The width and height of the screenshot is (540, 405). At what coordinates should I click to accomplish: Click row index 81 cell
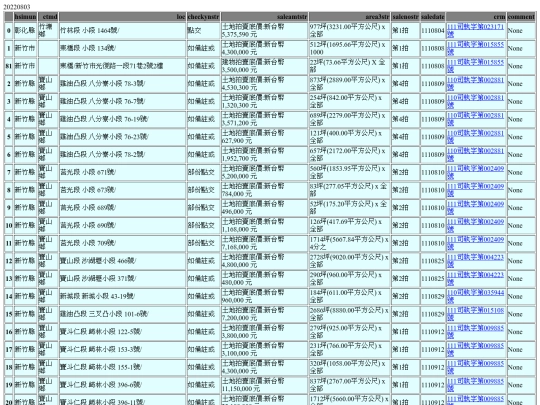pos(9,66)
